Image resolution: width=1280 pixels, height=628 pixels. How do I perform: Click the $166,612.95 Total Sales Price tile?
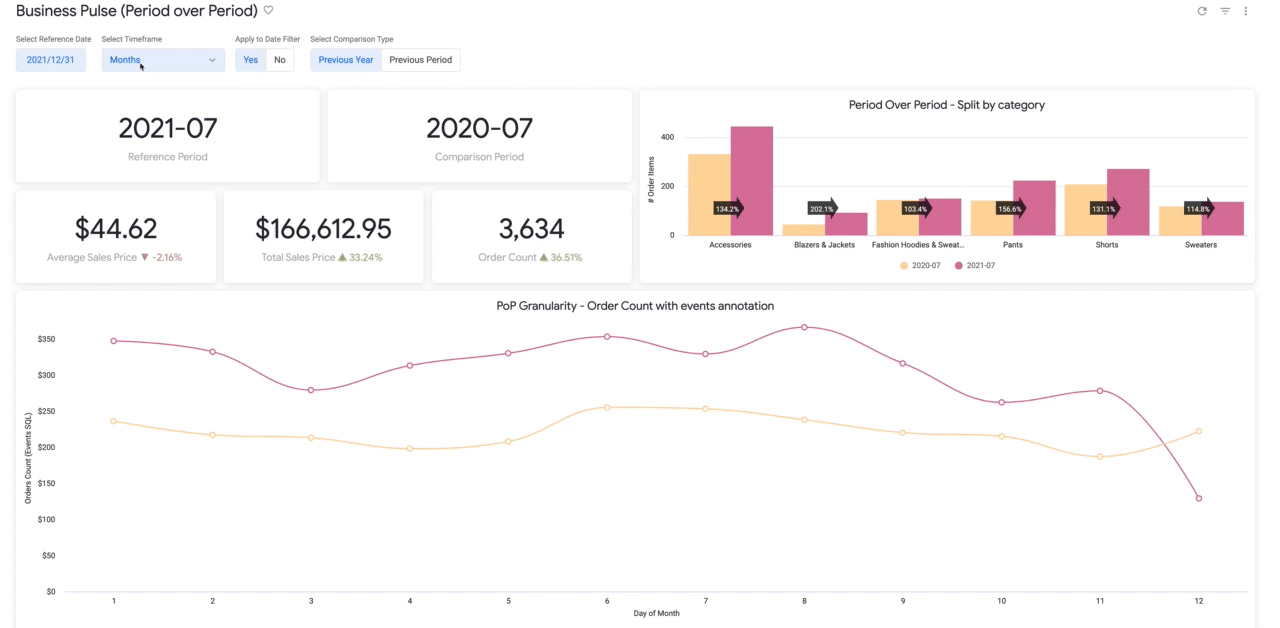pyautogui.click(x=323, y=237)
